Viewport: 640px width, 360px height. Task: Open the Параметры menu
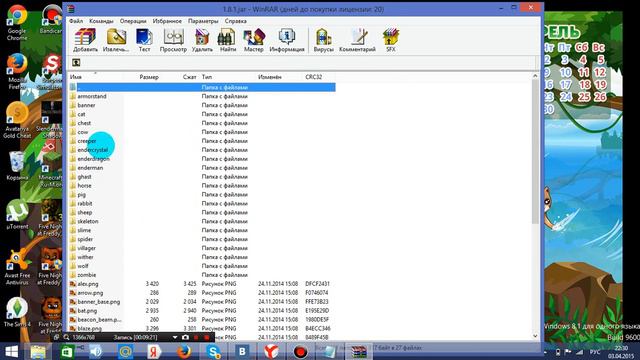pos(203,21)
